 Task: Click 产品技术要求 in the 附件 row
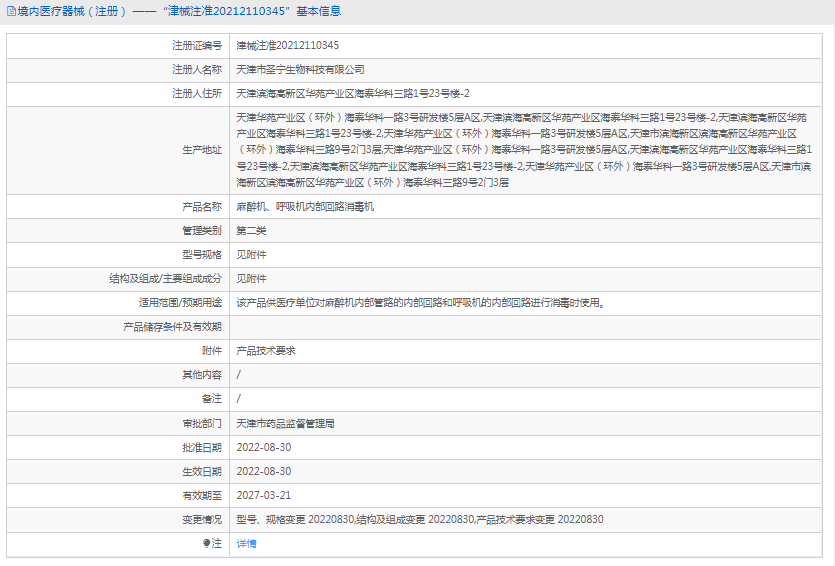265,350
